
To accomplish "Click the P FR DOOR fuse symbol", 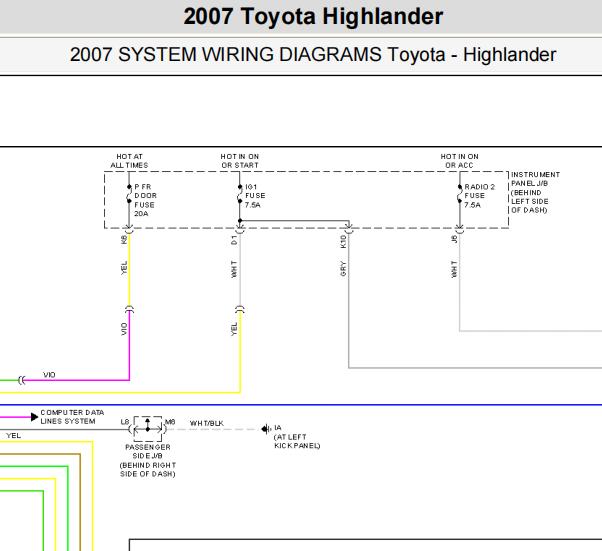I will [x=129, y=194].
